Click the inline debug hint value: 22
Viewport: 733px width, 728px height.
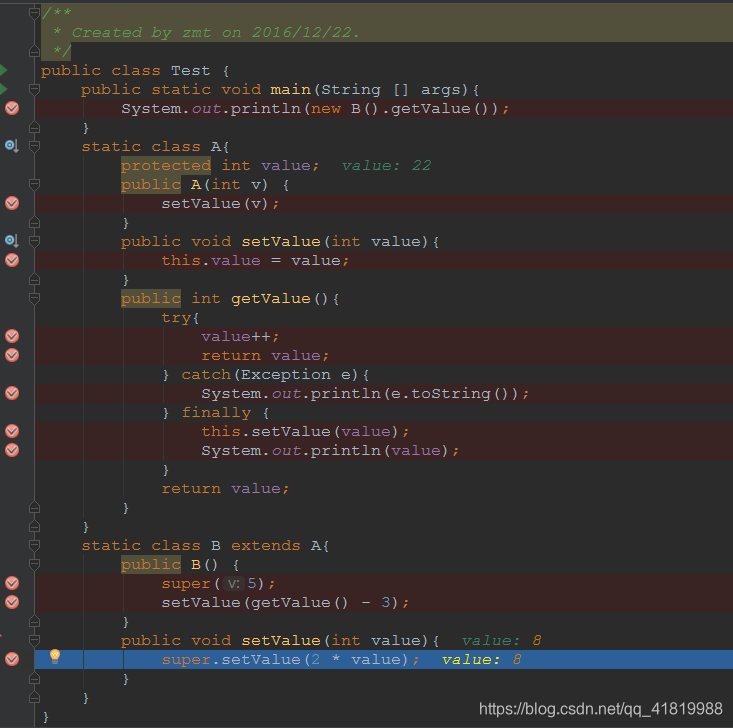(x=386, y=166)
